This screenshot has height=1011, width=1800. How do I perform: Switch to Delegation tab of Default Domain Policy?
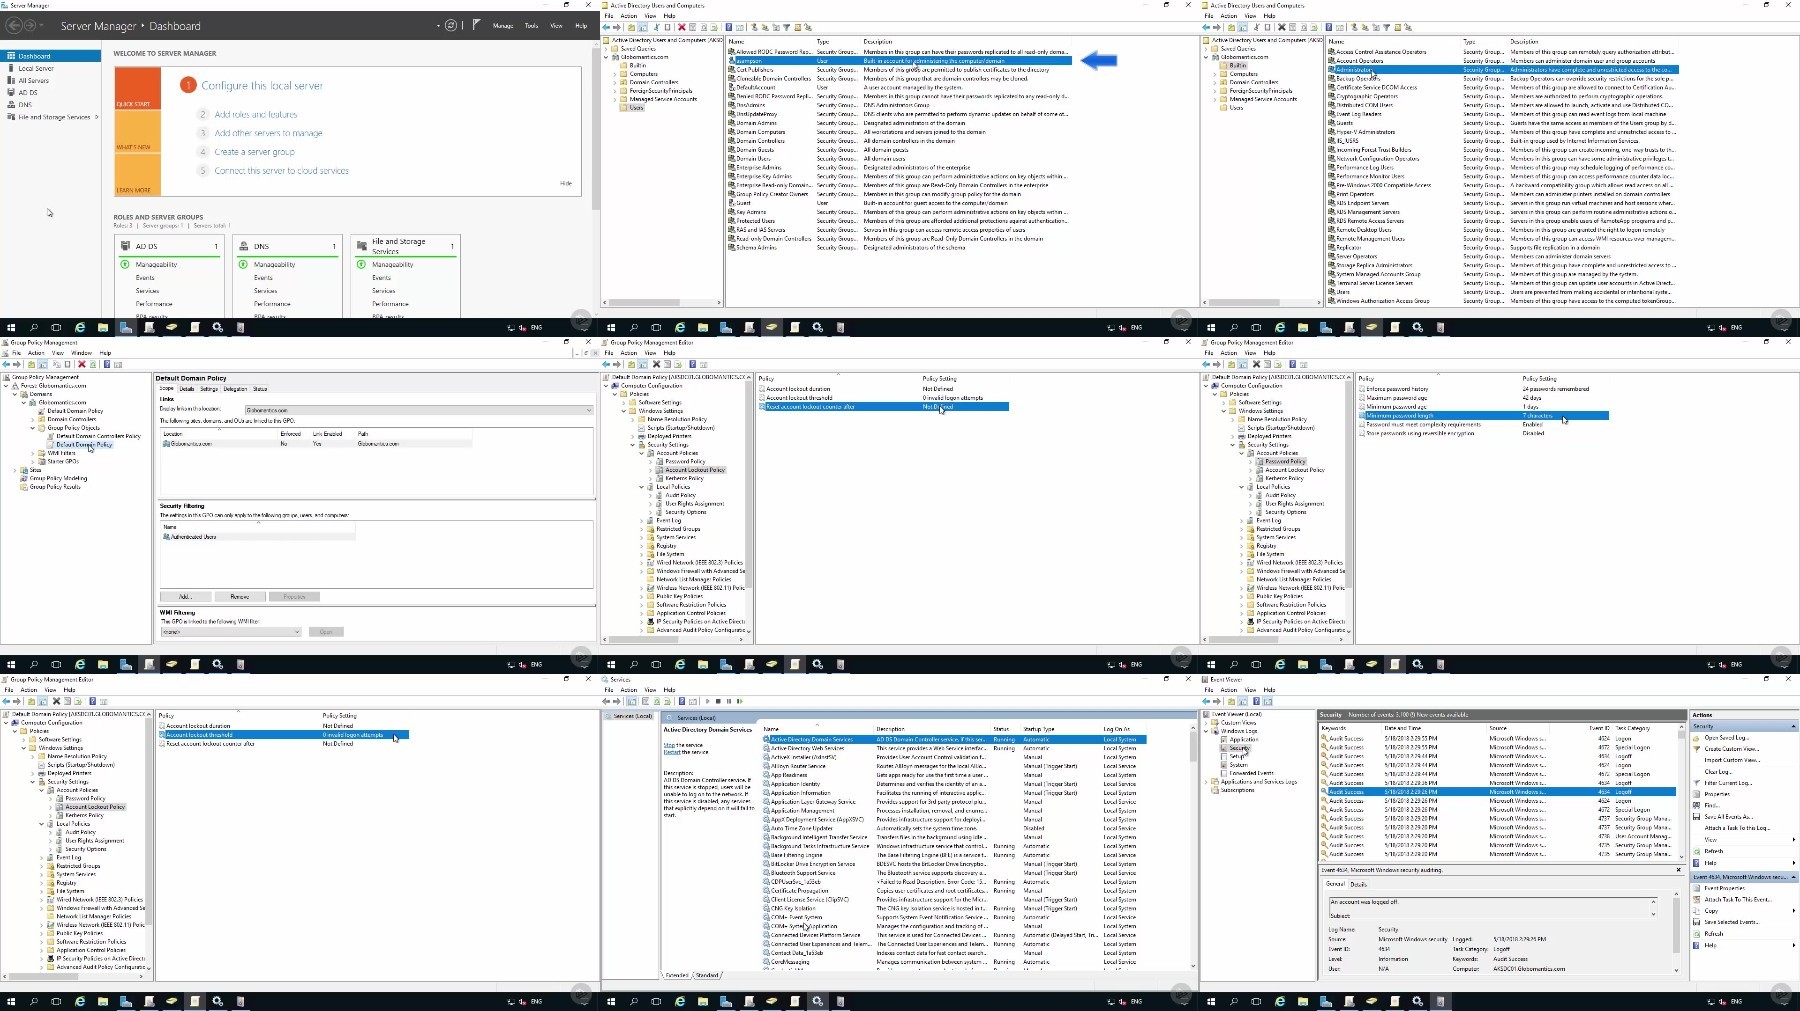coord(235,389)
